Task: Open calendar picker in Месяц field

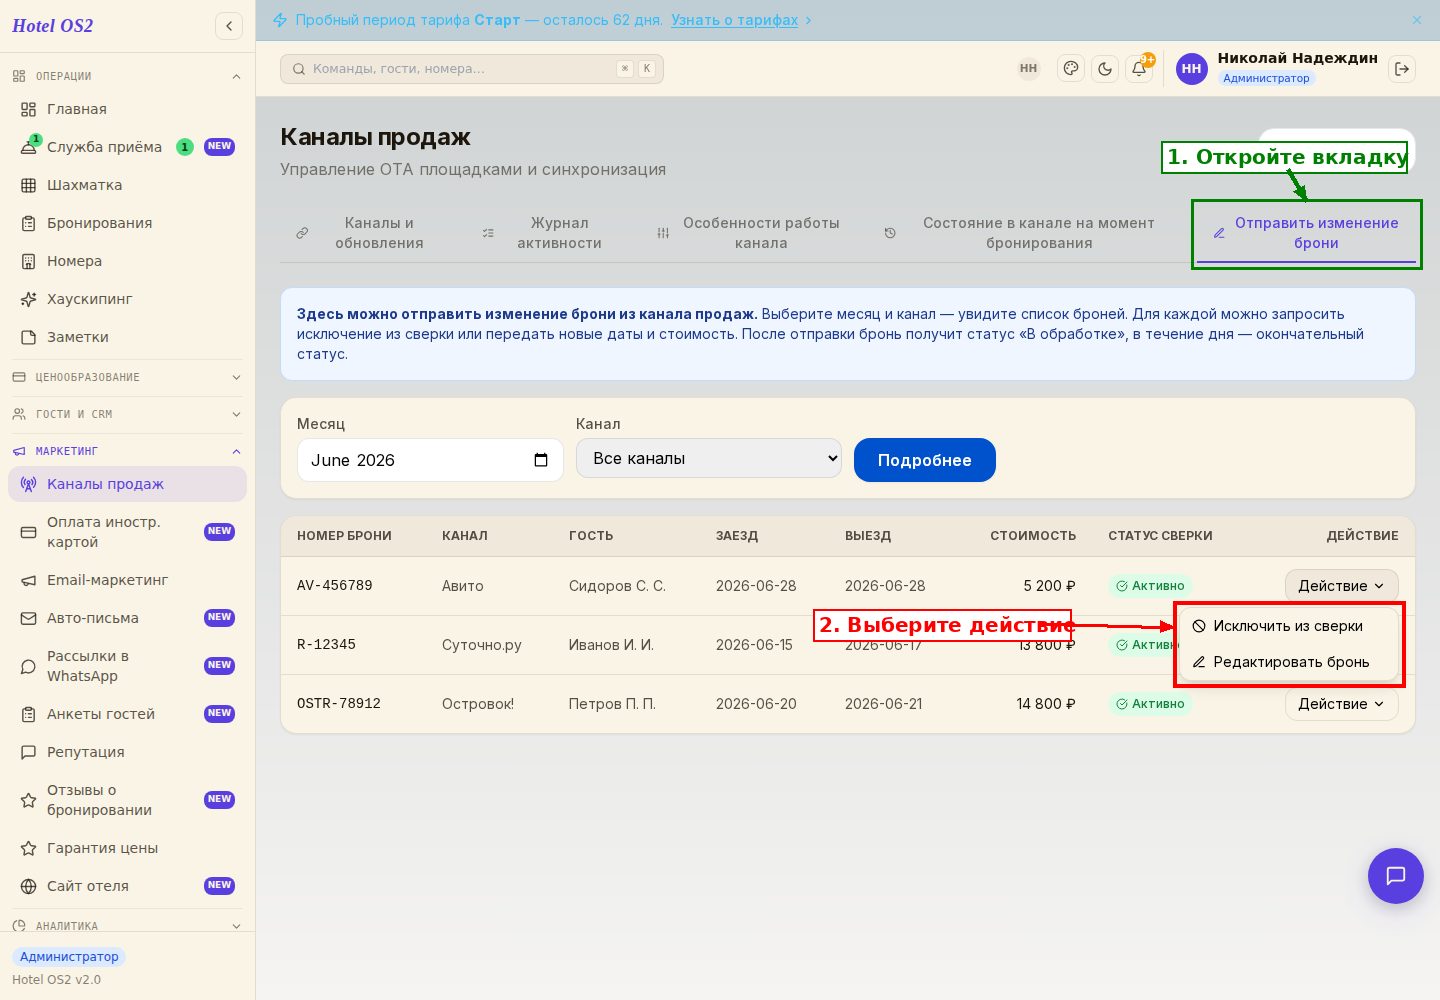Action: point(541,460)
